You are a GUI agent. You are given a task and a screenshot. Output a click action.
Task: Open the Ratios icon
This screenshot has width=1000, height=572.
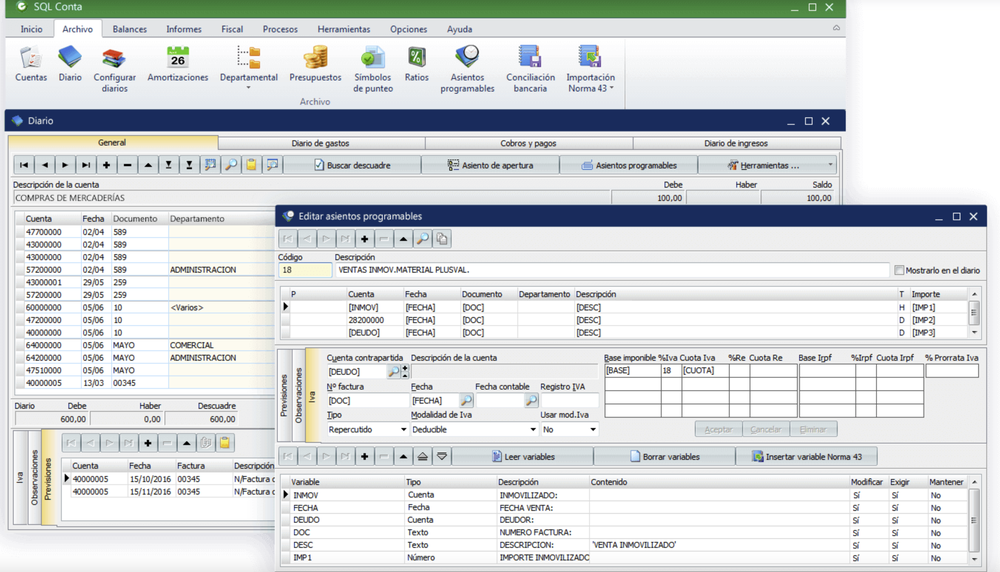point(416,64)
